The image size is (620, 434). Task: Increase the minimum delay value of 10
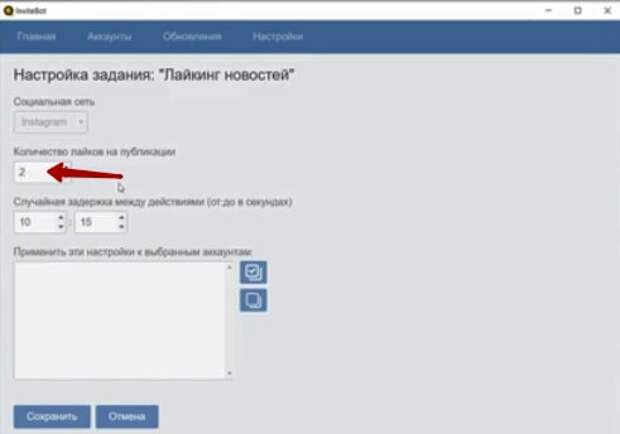click(61, 217)
